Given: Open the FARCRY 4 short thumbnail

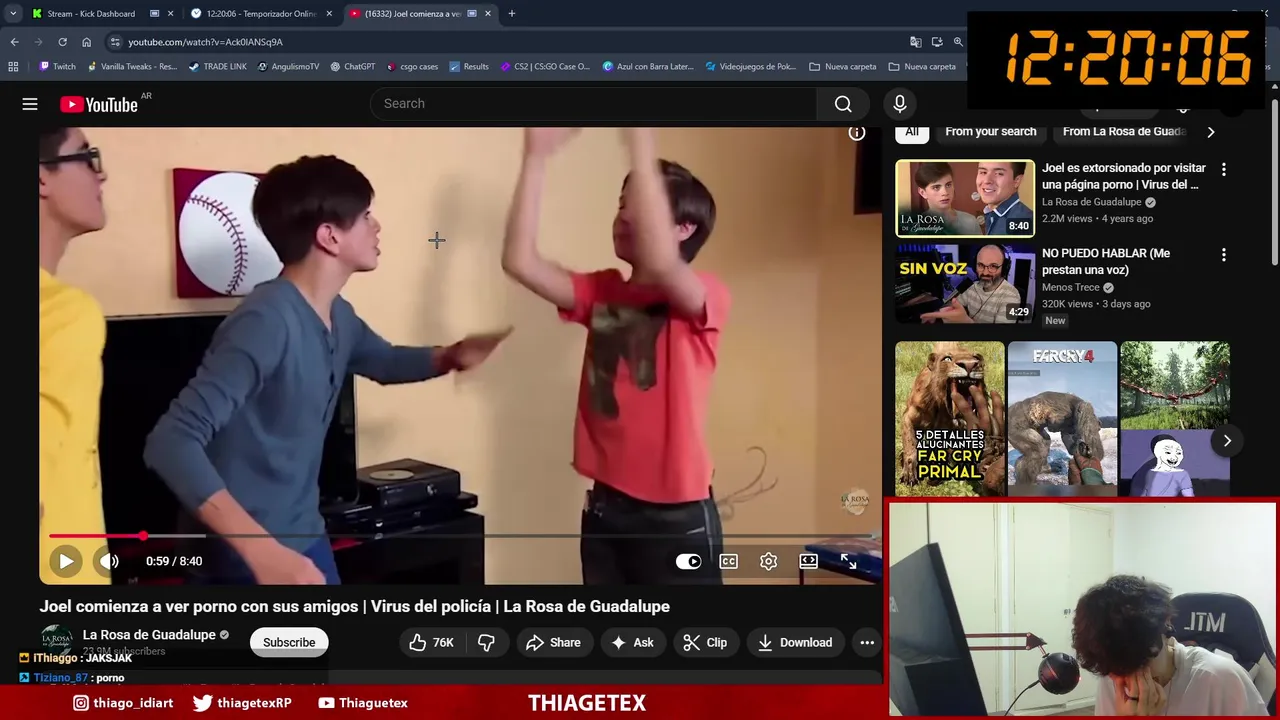Looking at the screenshot, I should click(1062, 418).
